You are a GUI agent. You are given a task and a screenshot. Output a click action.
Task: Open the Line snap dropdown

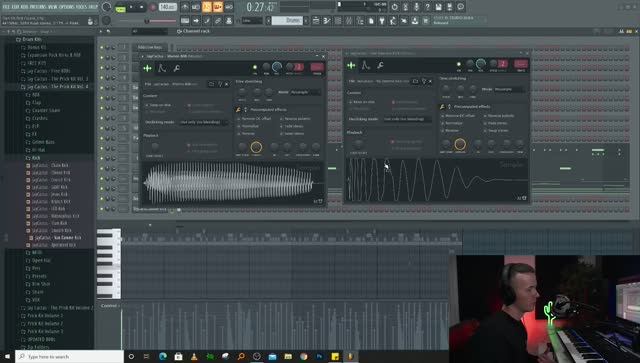pos(252,20)
